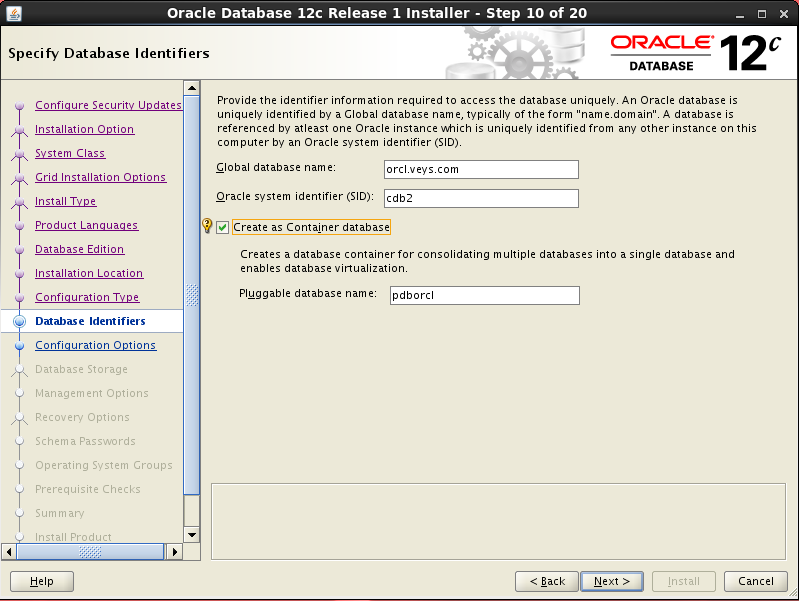Go to Configuration Options step
Image resolution: width=799 pixels, height=601 pixels.
96,345
